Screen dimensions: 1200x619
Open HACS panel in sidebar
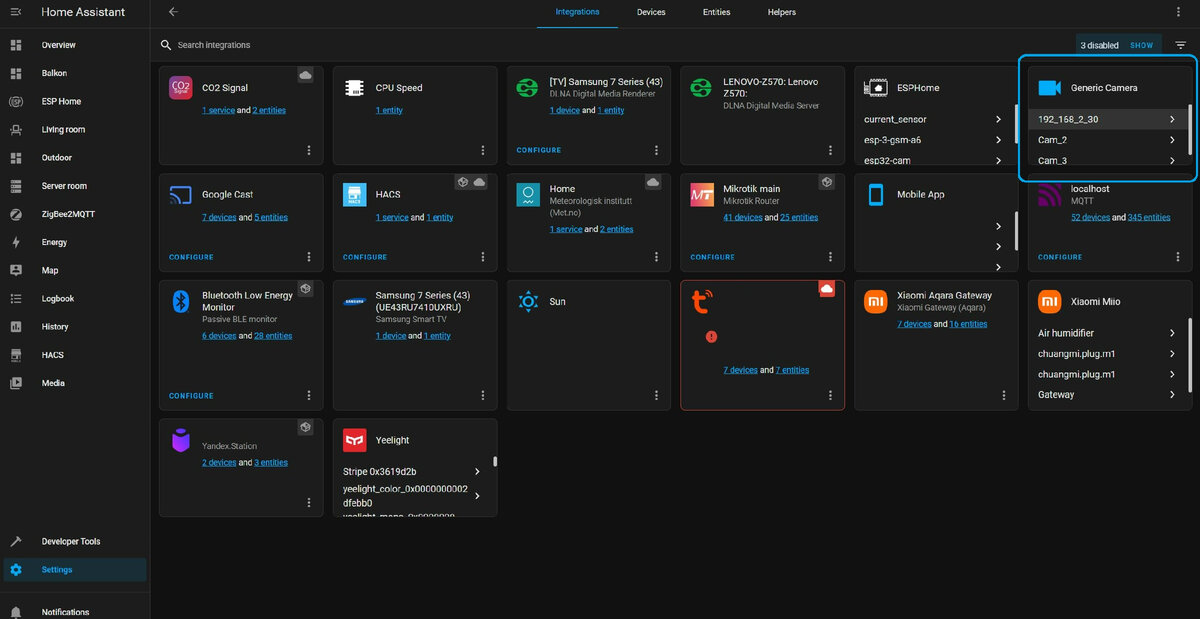click(75, 355)
